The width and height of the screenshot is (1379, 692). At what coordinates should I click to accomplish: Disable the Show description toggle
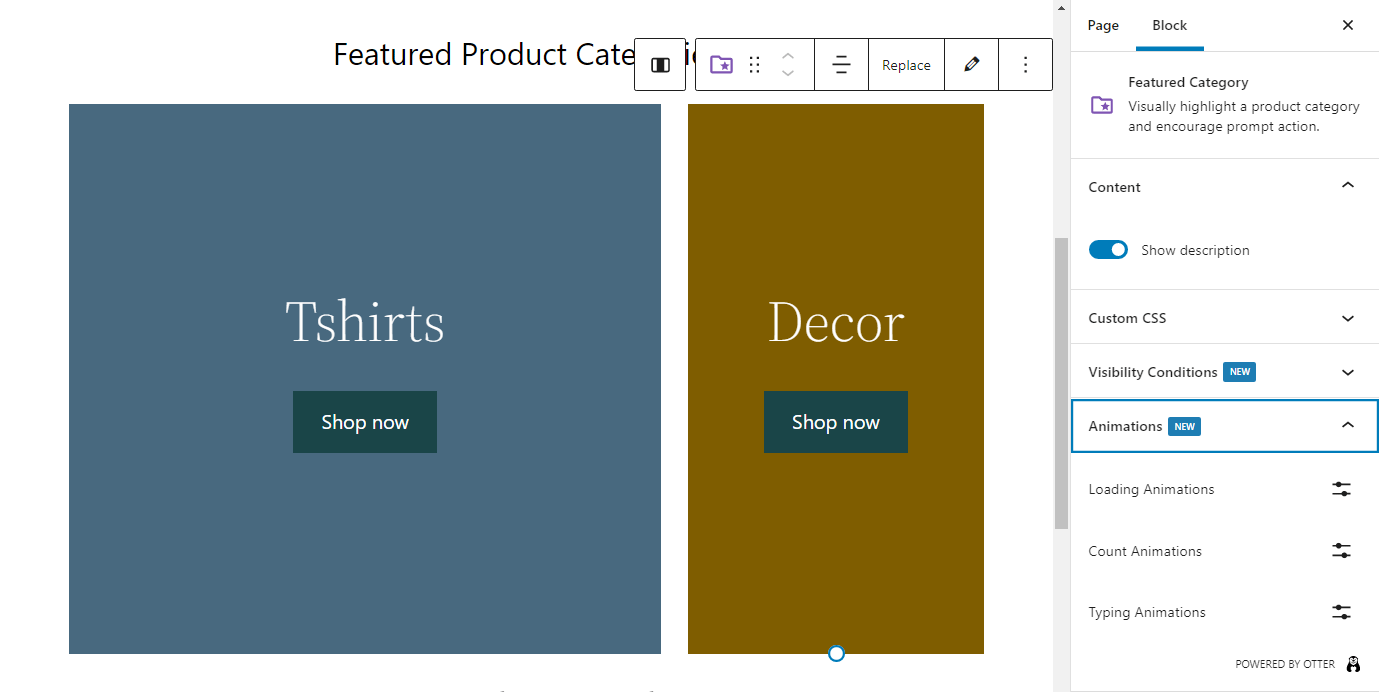1108,249
